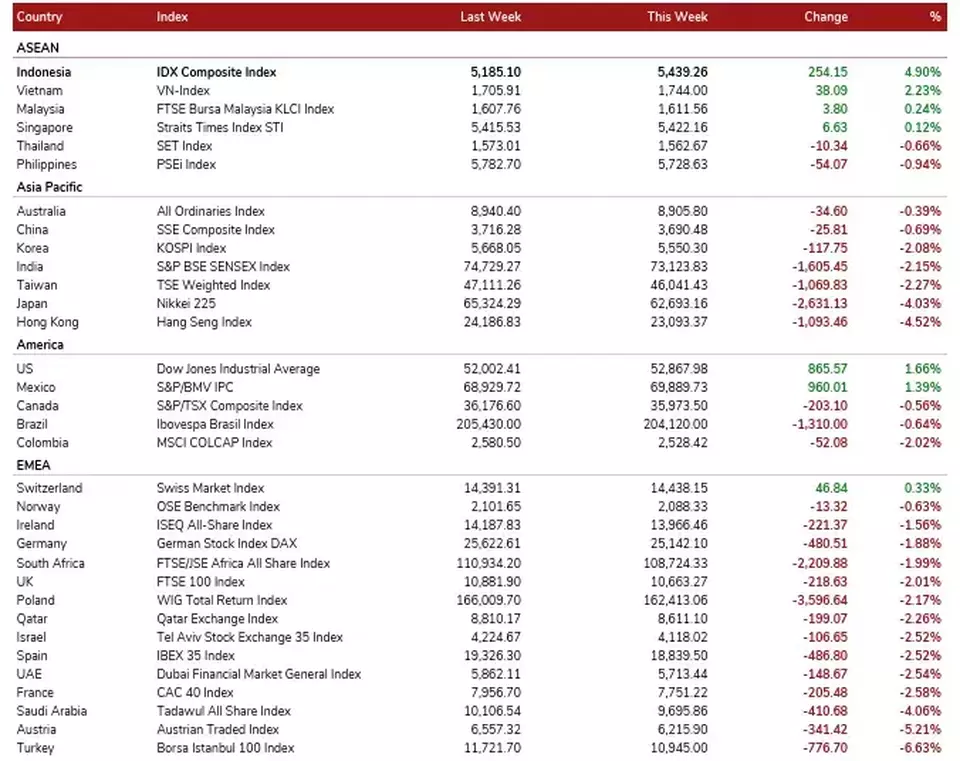This screenshot has width=960, height=761.
Task: Click German Stock Index DAX
Action: 227,543
